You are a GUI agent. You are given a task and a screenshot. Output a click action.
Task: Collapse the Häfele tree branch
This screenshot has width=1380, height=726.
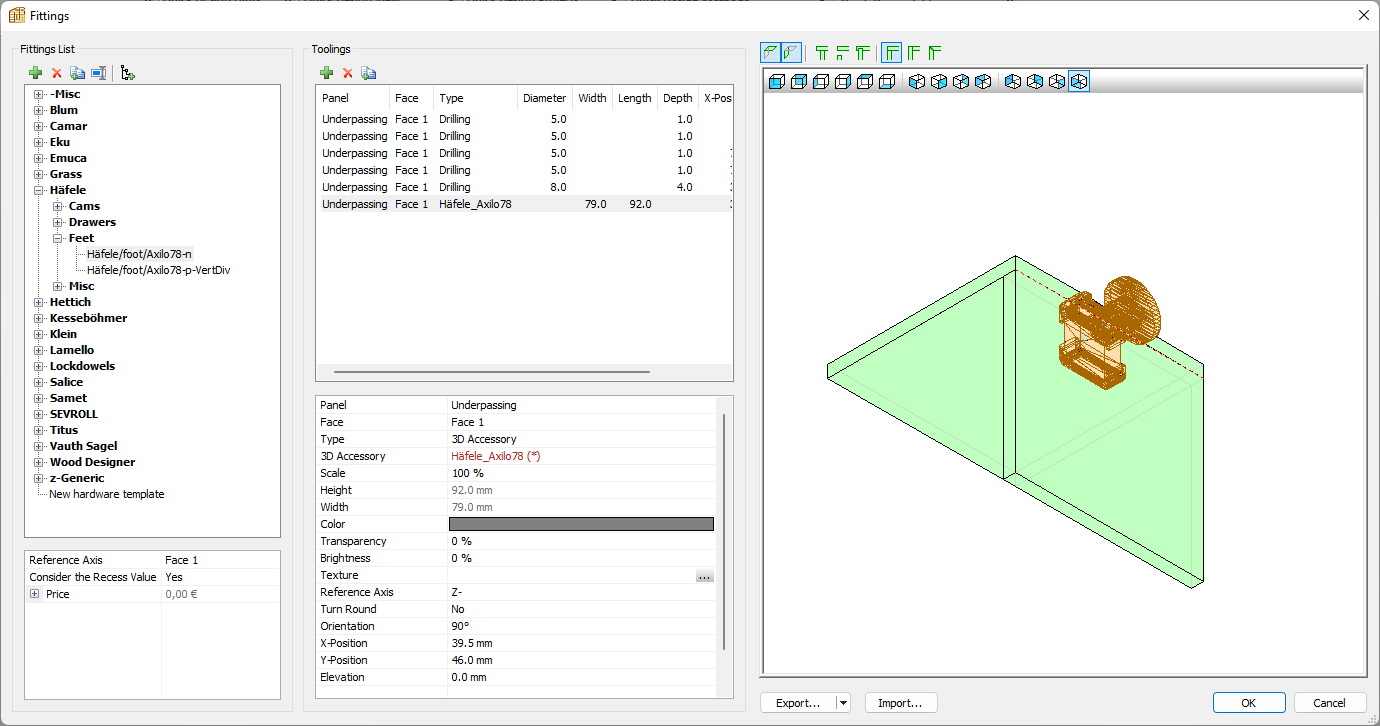(x=39, y=190)
